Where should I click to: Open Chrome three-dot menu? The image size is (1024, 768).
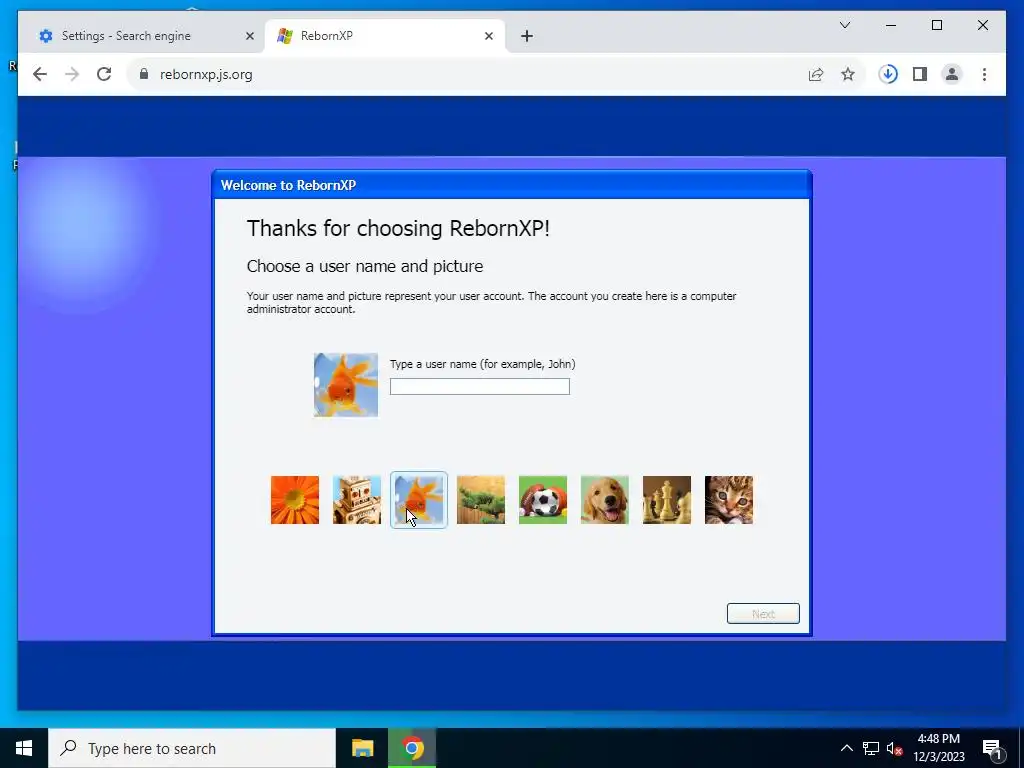(x=984, y=74)
